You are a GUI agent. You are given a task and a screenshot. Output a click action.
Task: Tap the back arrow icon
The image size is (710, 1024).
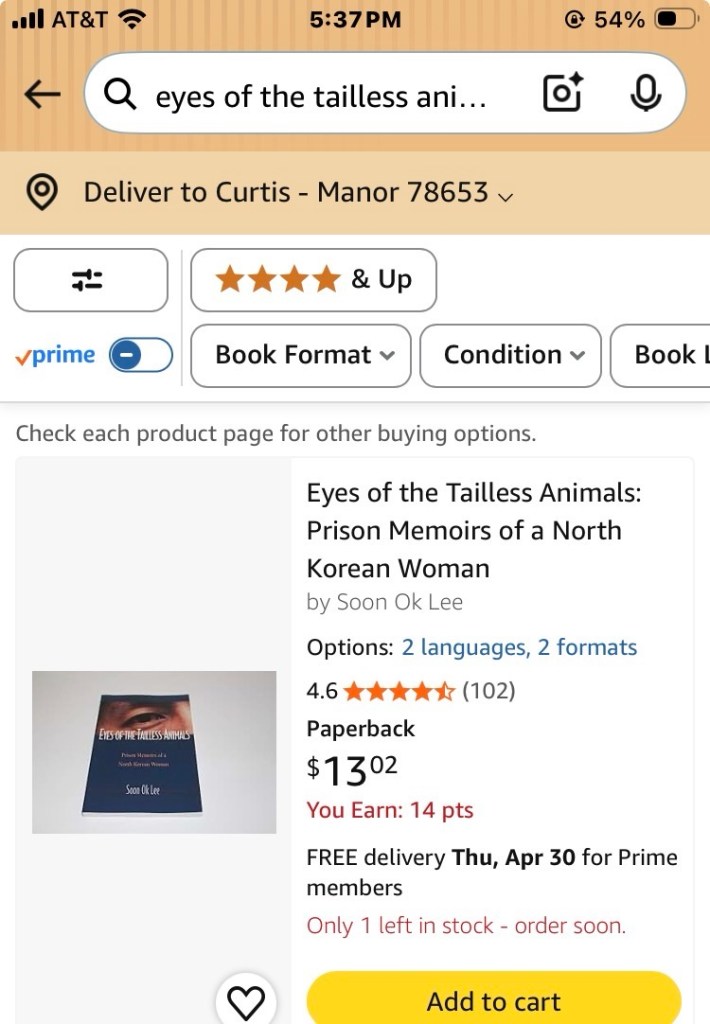[x=41, y=95]
